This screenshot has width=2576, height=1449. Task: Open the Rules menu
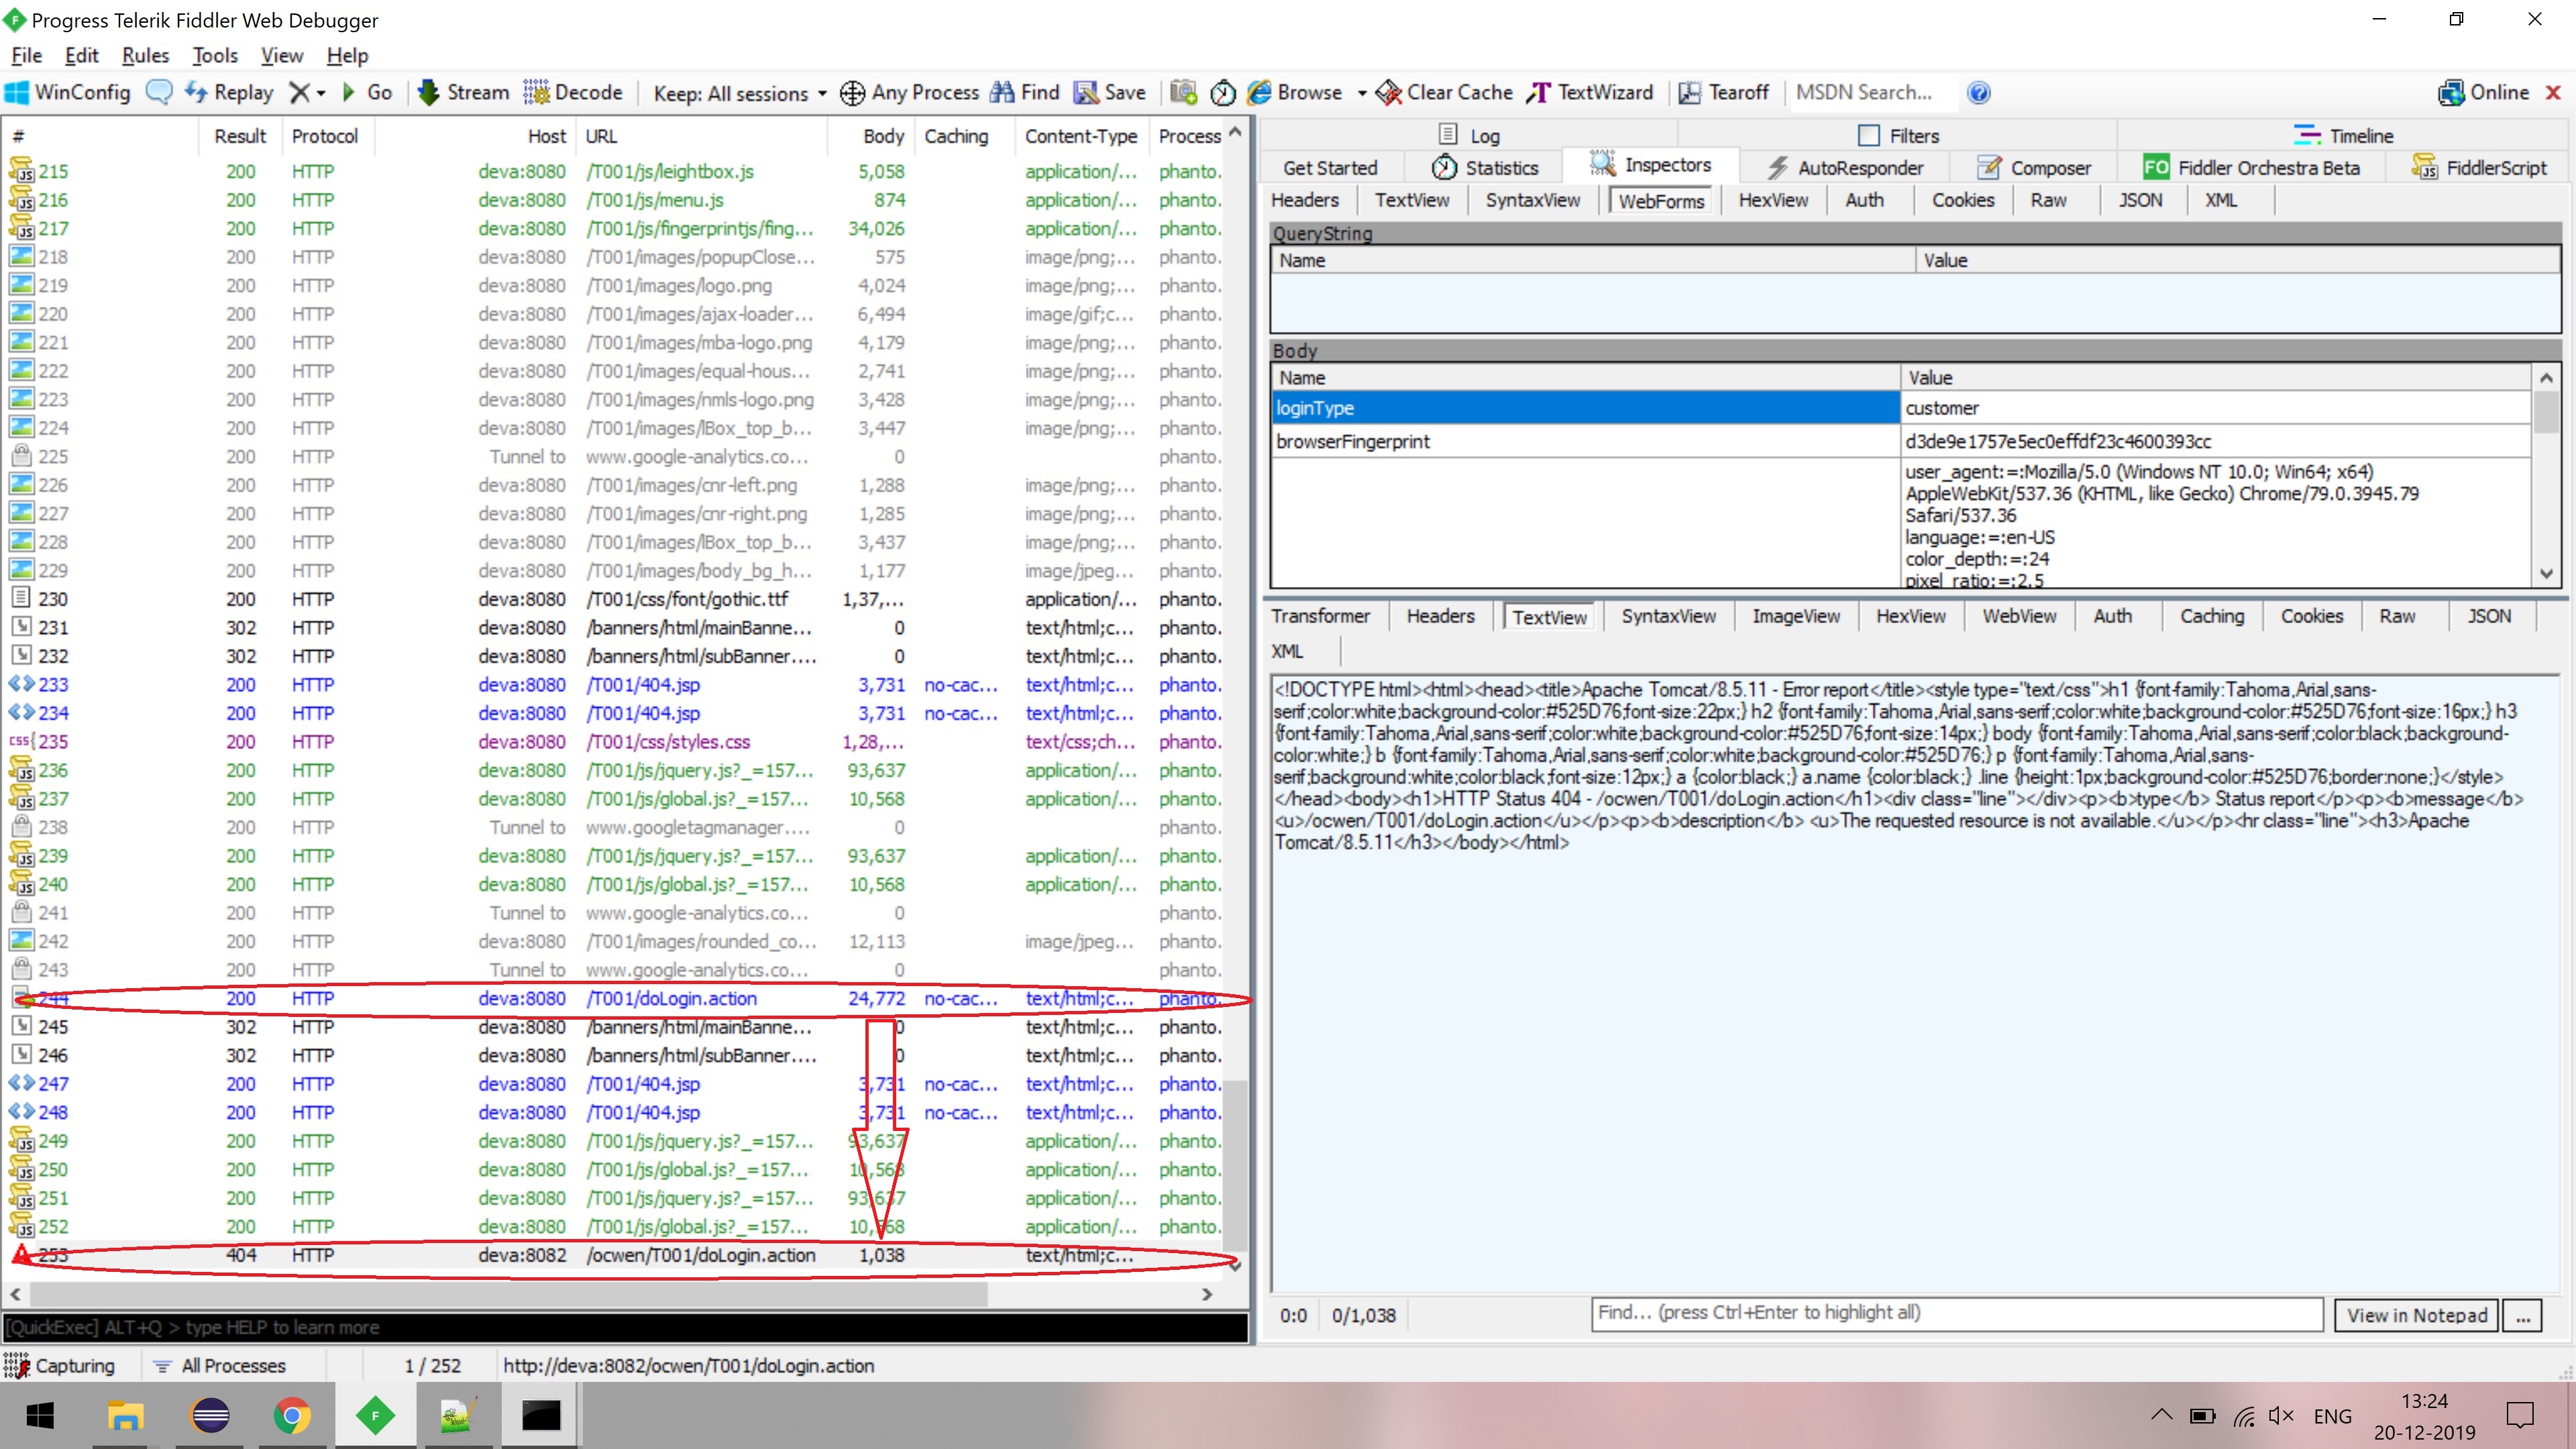point(145,56)
